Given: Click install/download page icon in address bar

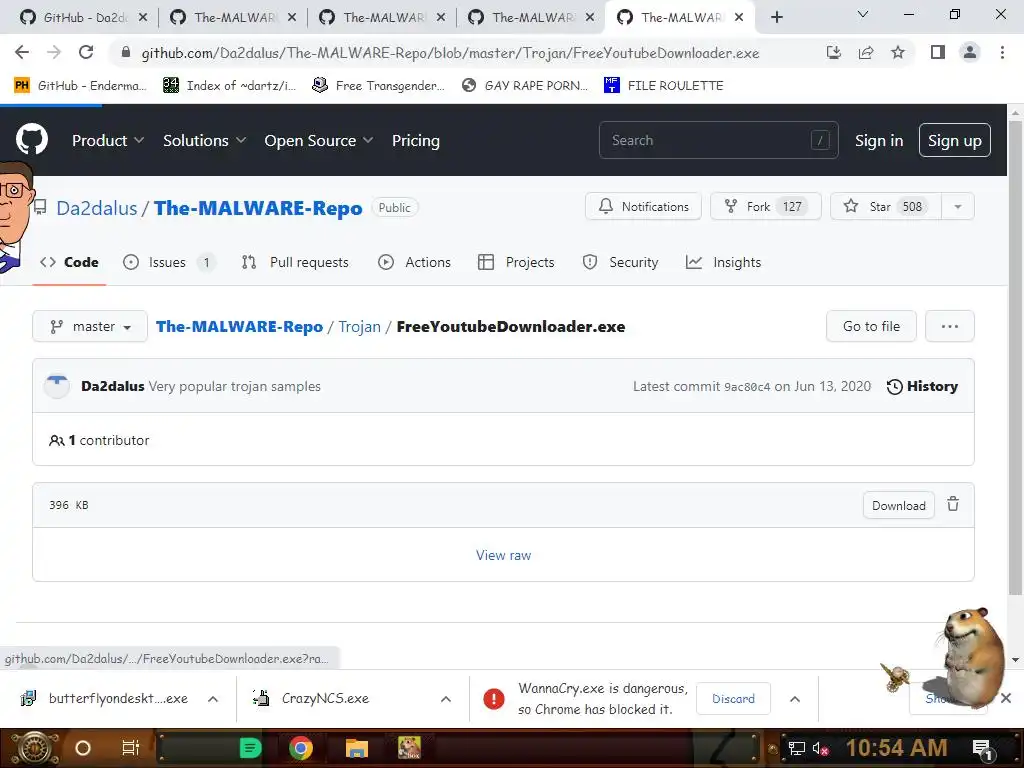Looking at the screenshot, I should coord(834,52).
